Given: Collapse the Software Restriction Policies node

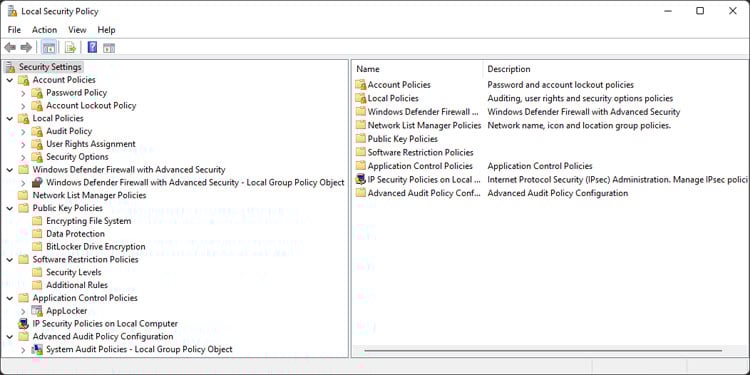Looking at the screenshot, I should (x=10, y=259).
